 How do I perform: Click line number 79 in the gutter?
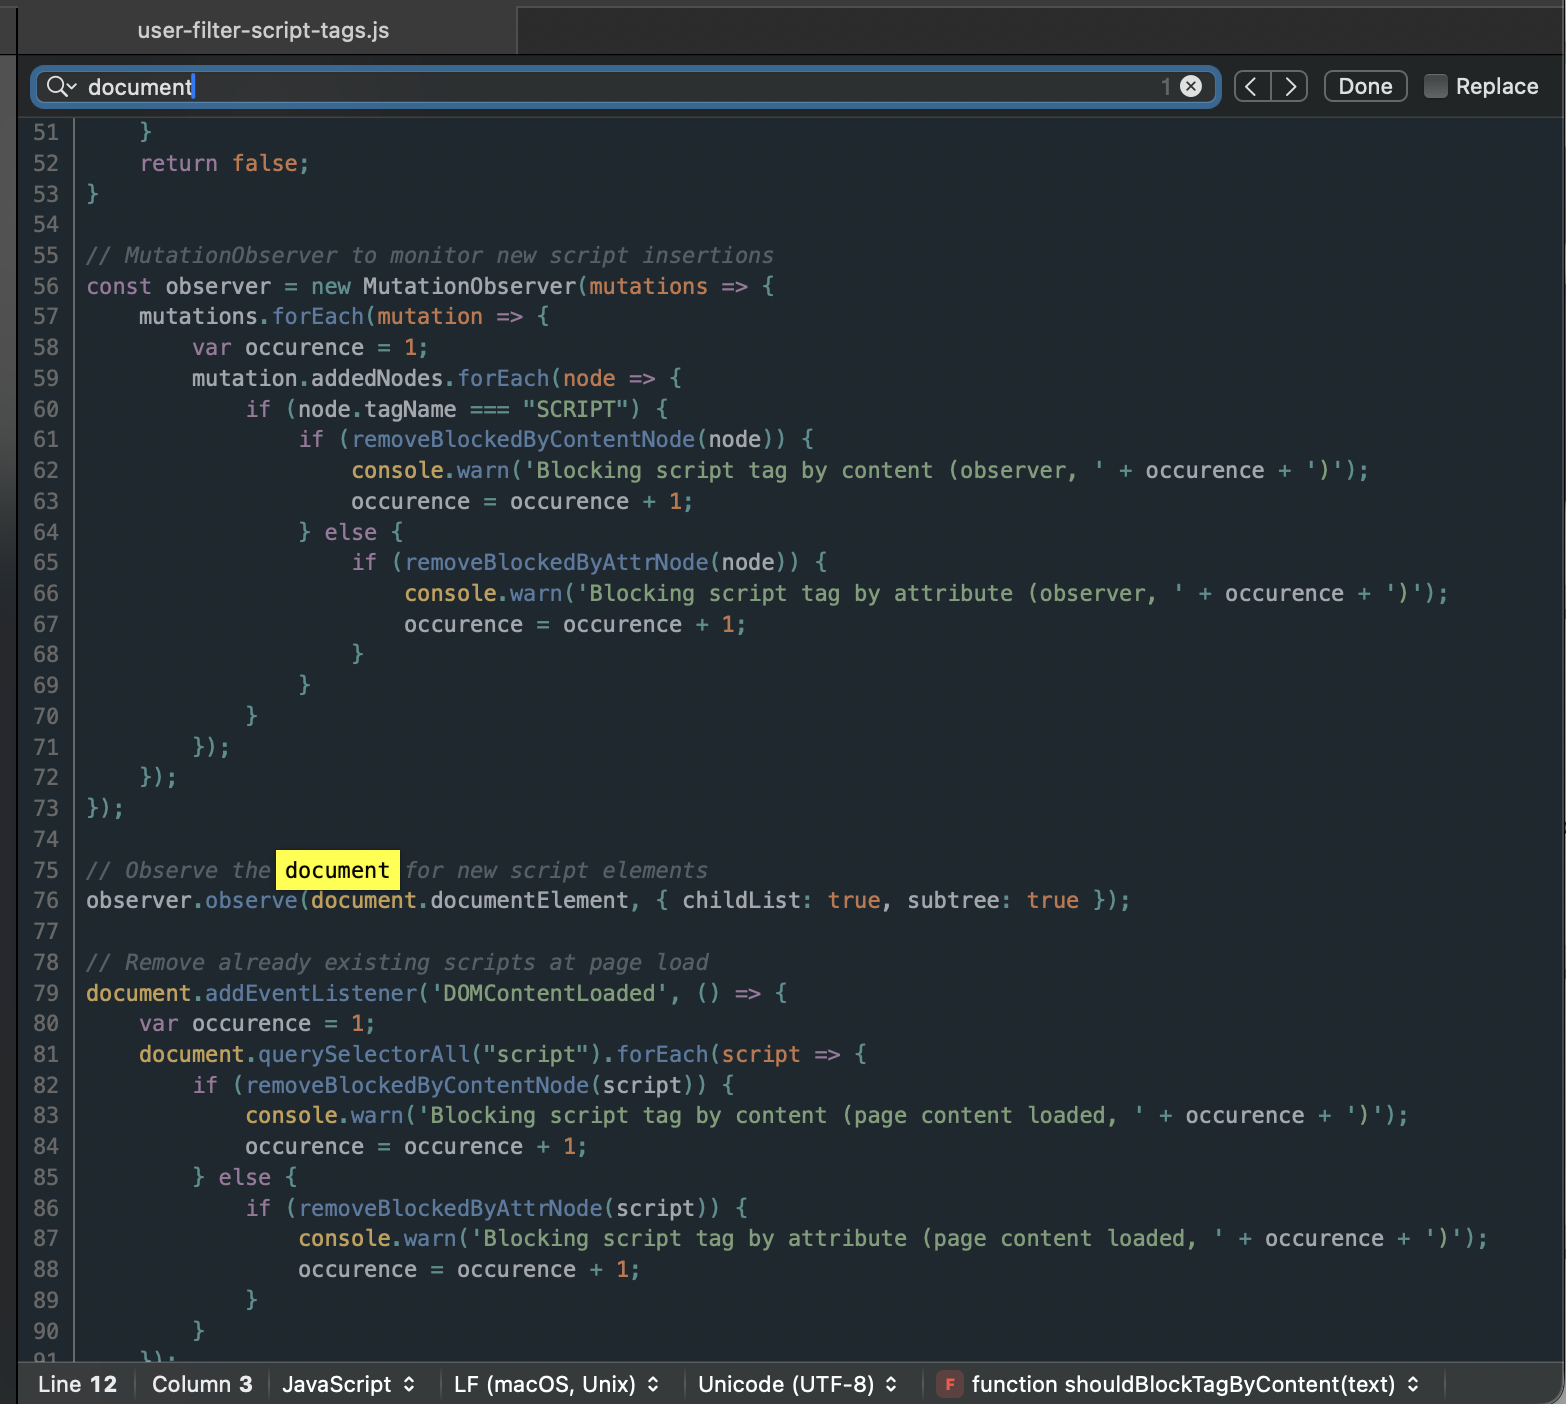coord(46,993)
